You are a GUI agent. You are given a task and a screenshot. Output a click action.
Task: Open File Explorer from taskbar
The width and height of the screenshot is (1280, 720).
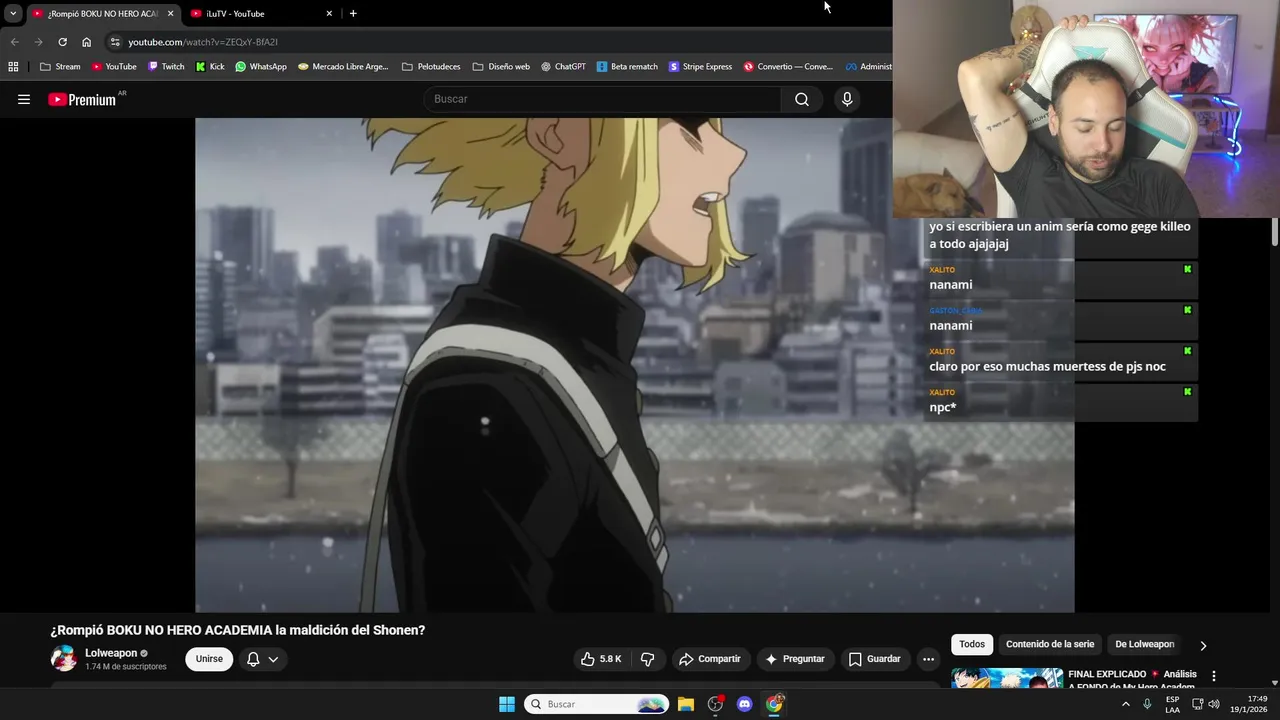(686, 704)
